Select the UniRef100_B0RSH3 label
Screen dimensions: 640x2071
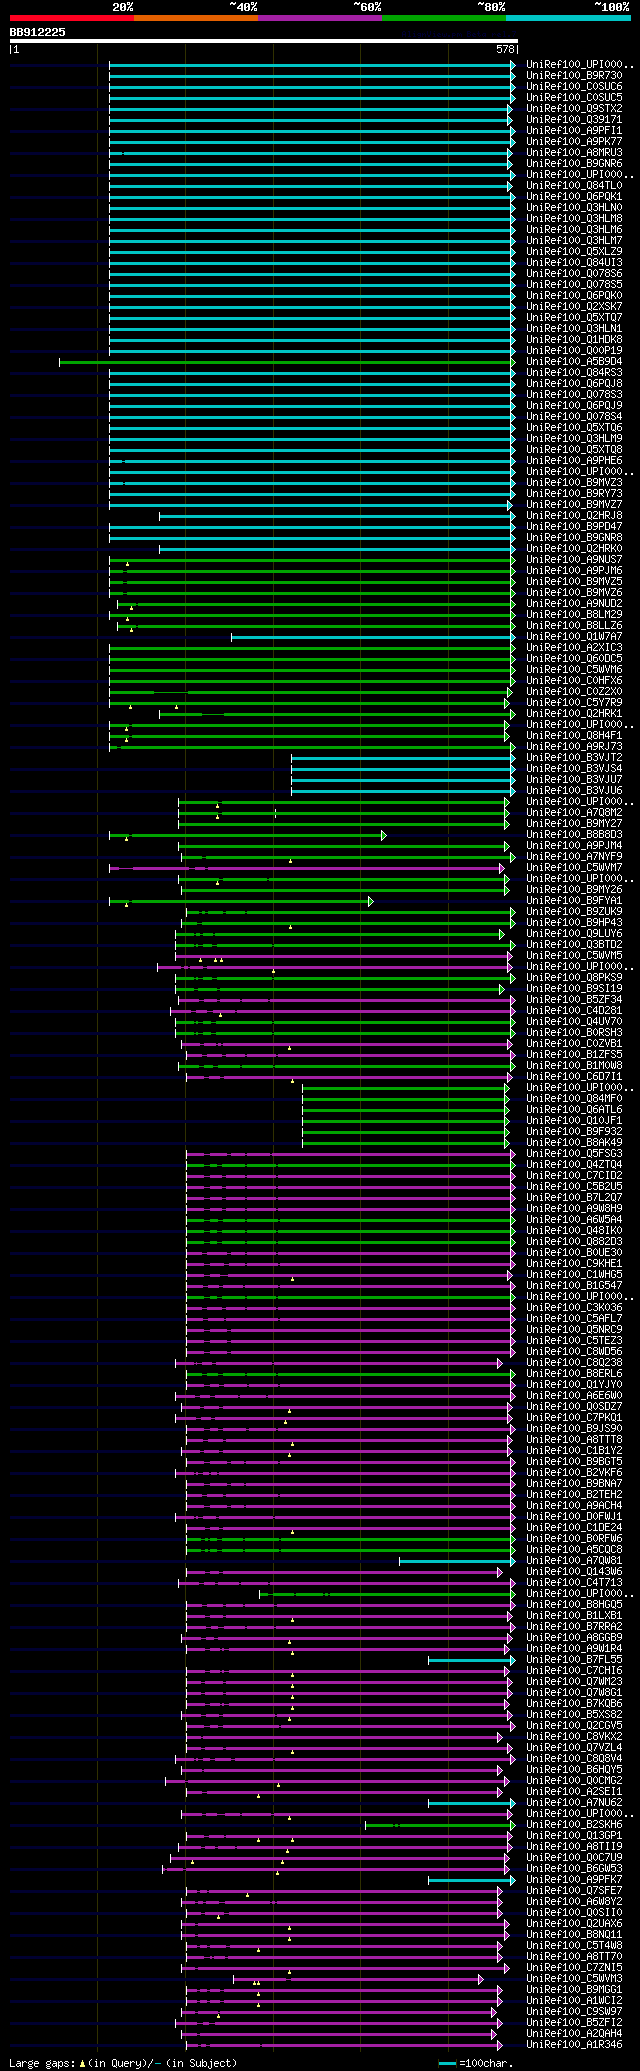[574, 1032]
